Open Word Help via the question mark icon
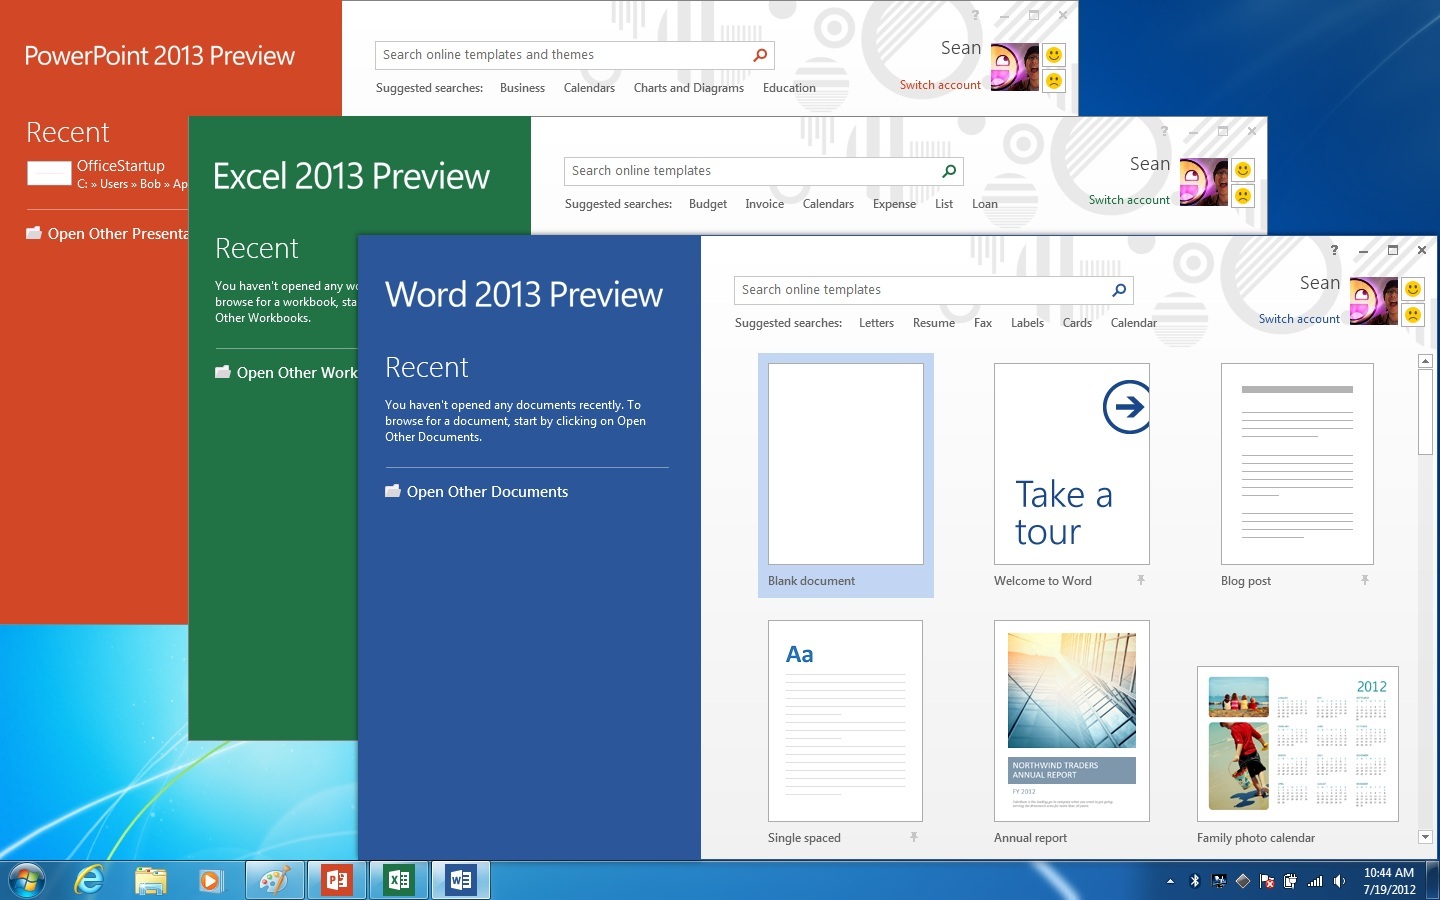Screen dimensions: 1440x900 click(x=1334, y=250)
